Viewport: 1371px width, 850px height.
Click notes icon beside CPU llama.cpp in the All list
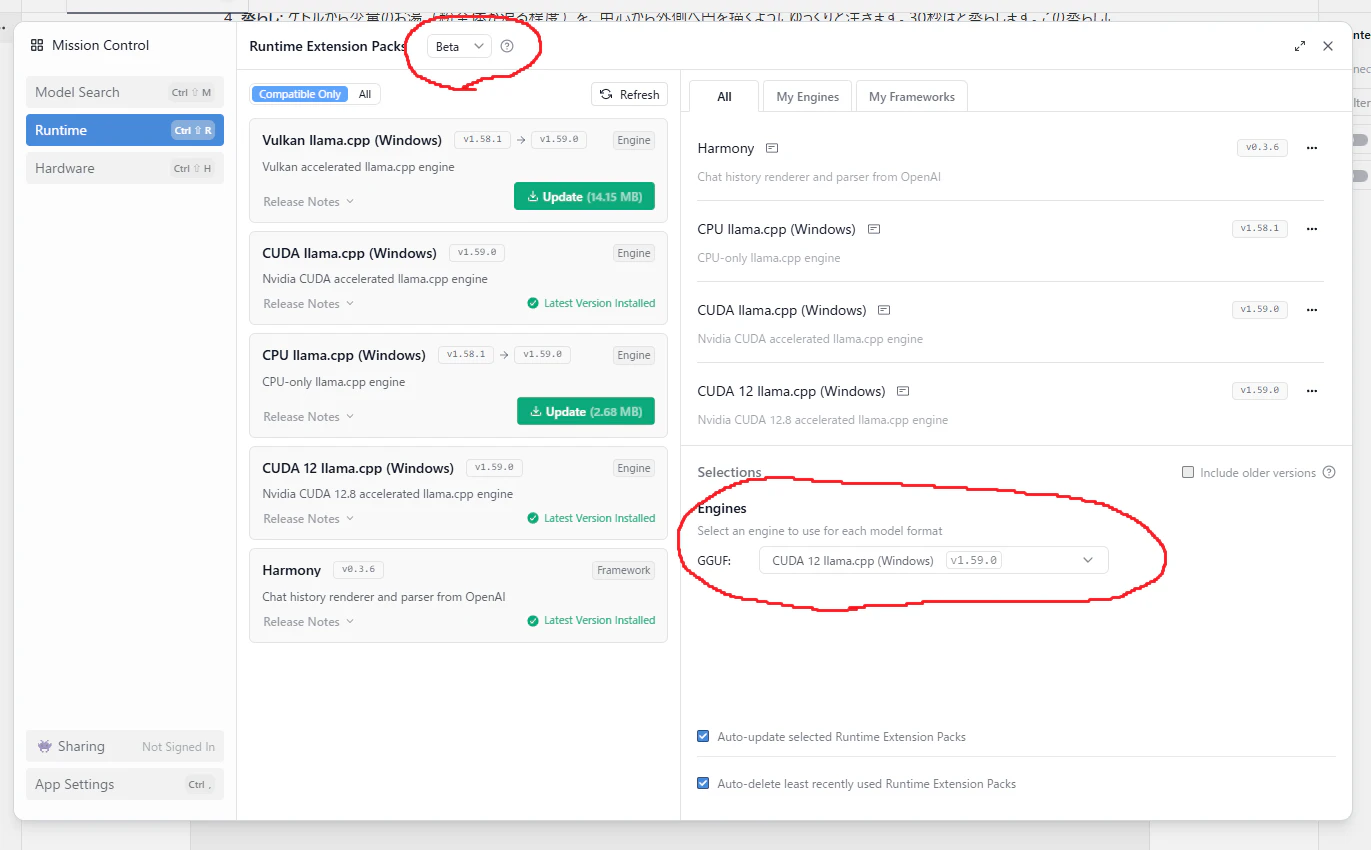tap(874, 229)
